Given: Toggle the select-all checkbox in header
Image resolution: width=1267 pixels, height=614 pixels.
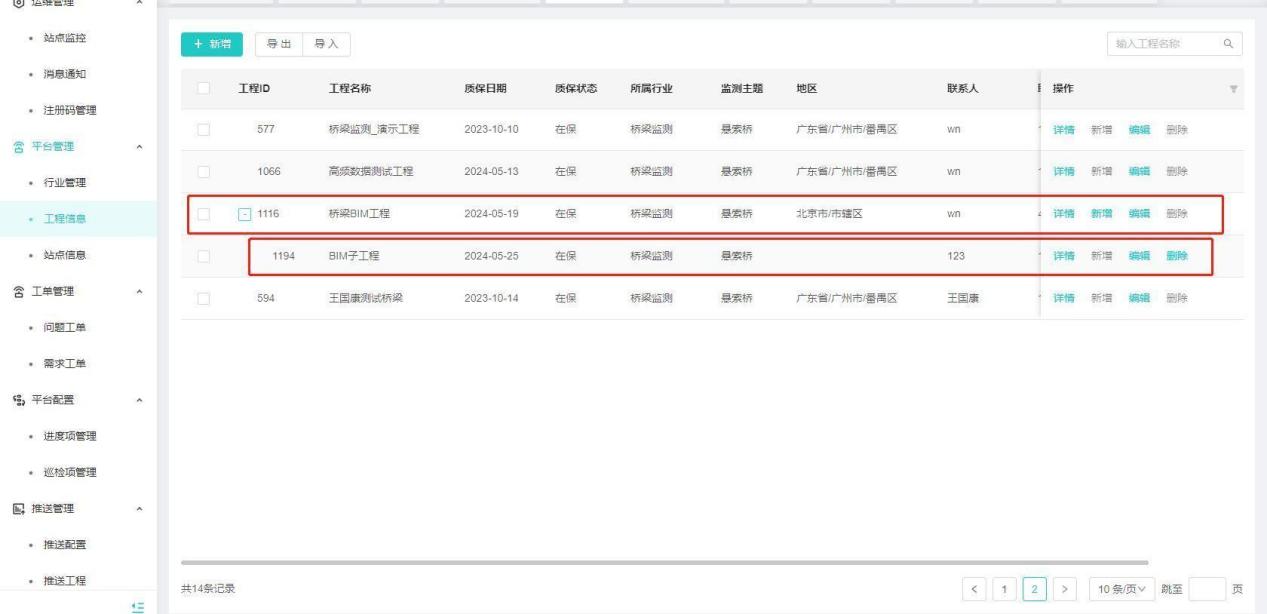Looking at the screenshot, I should point(204,89).
